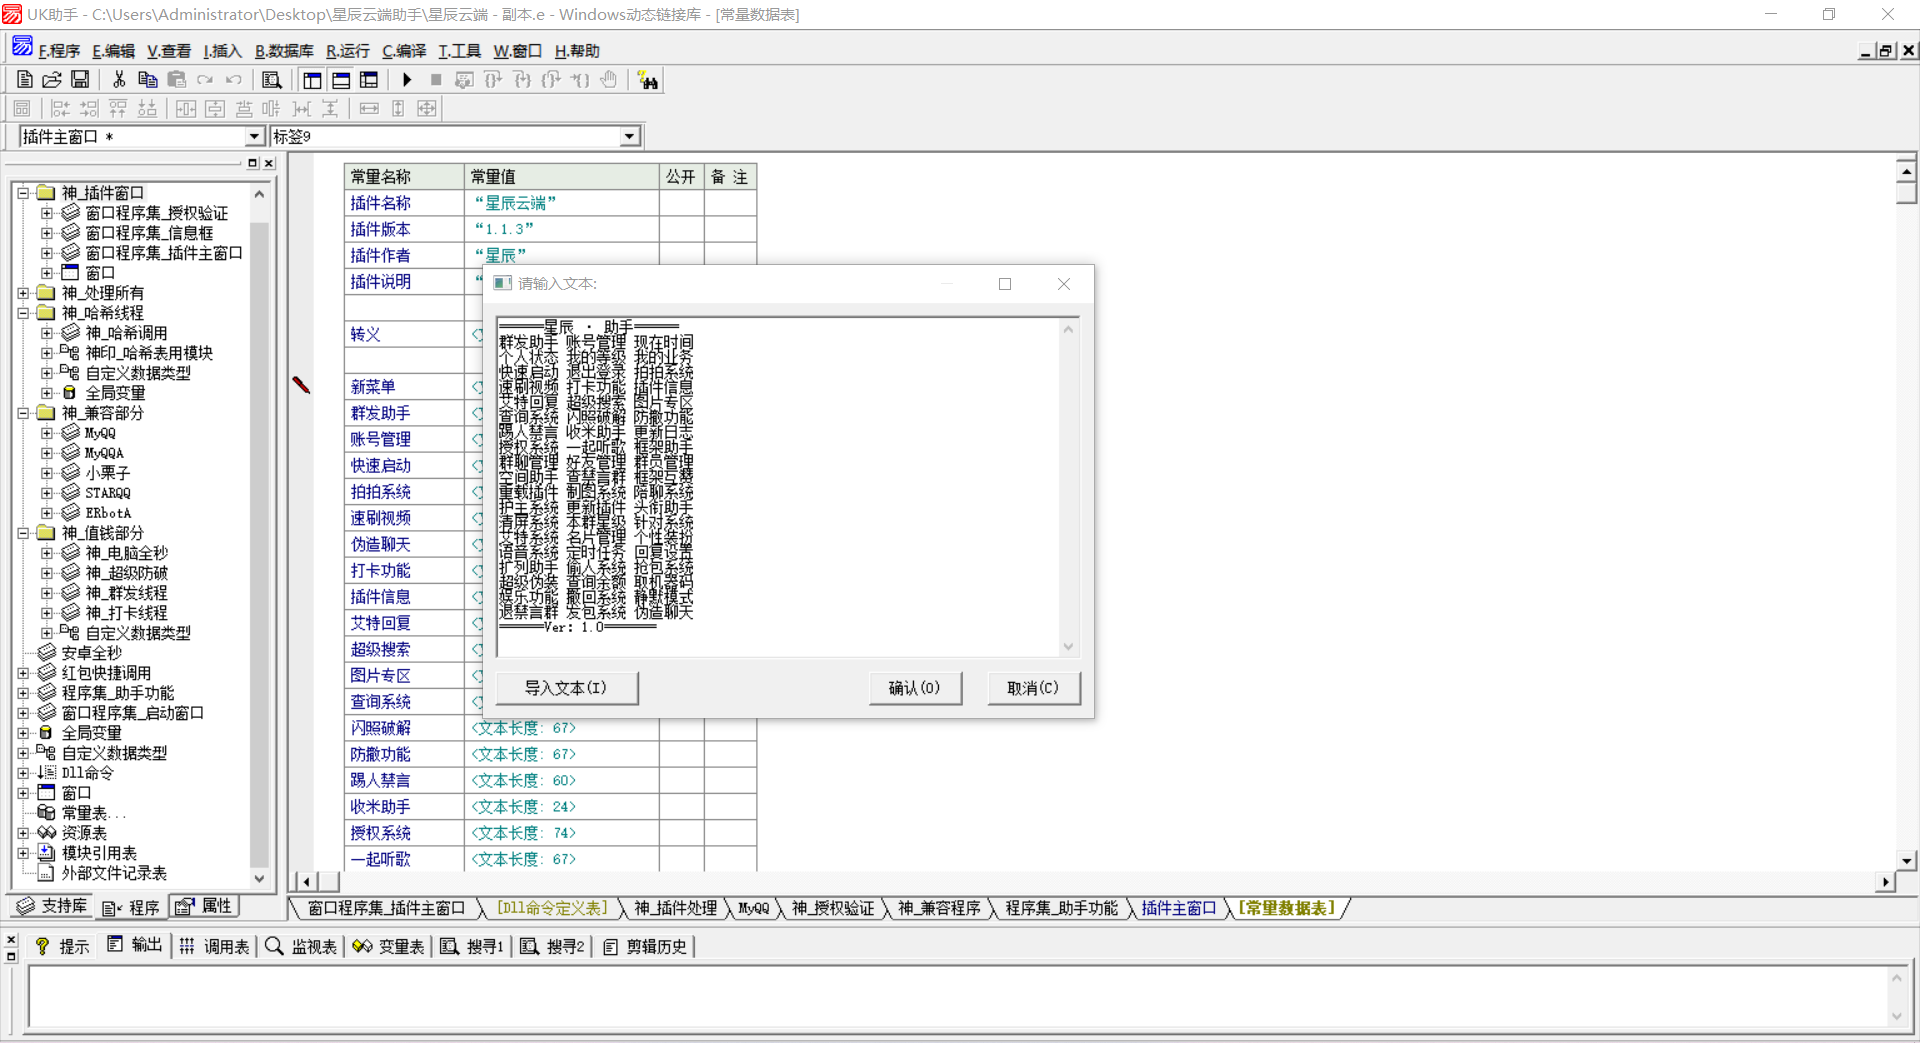Click the Copy icon in the toolbar
This screenshot has width=1920, height=1043.
[x=148, y=80]
